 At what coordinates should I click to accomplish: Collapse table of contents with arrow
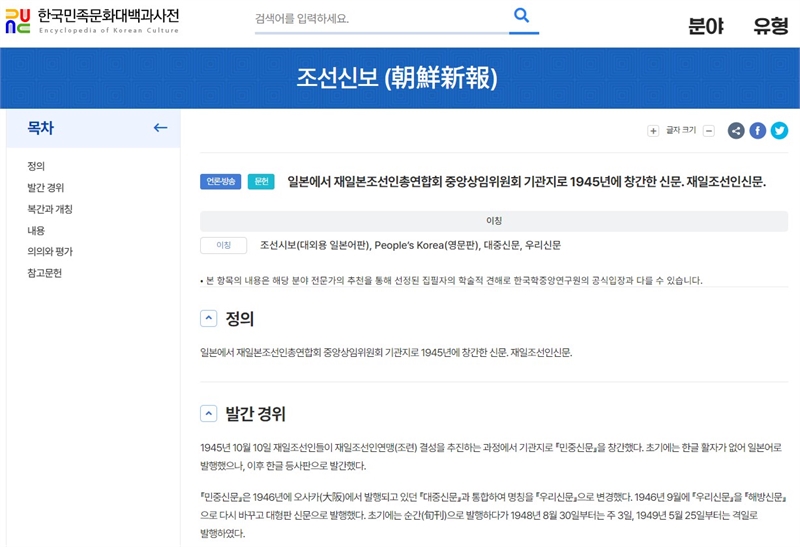160,128
